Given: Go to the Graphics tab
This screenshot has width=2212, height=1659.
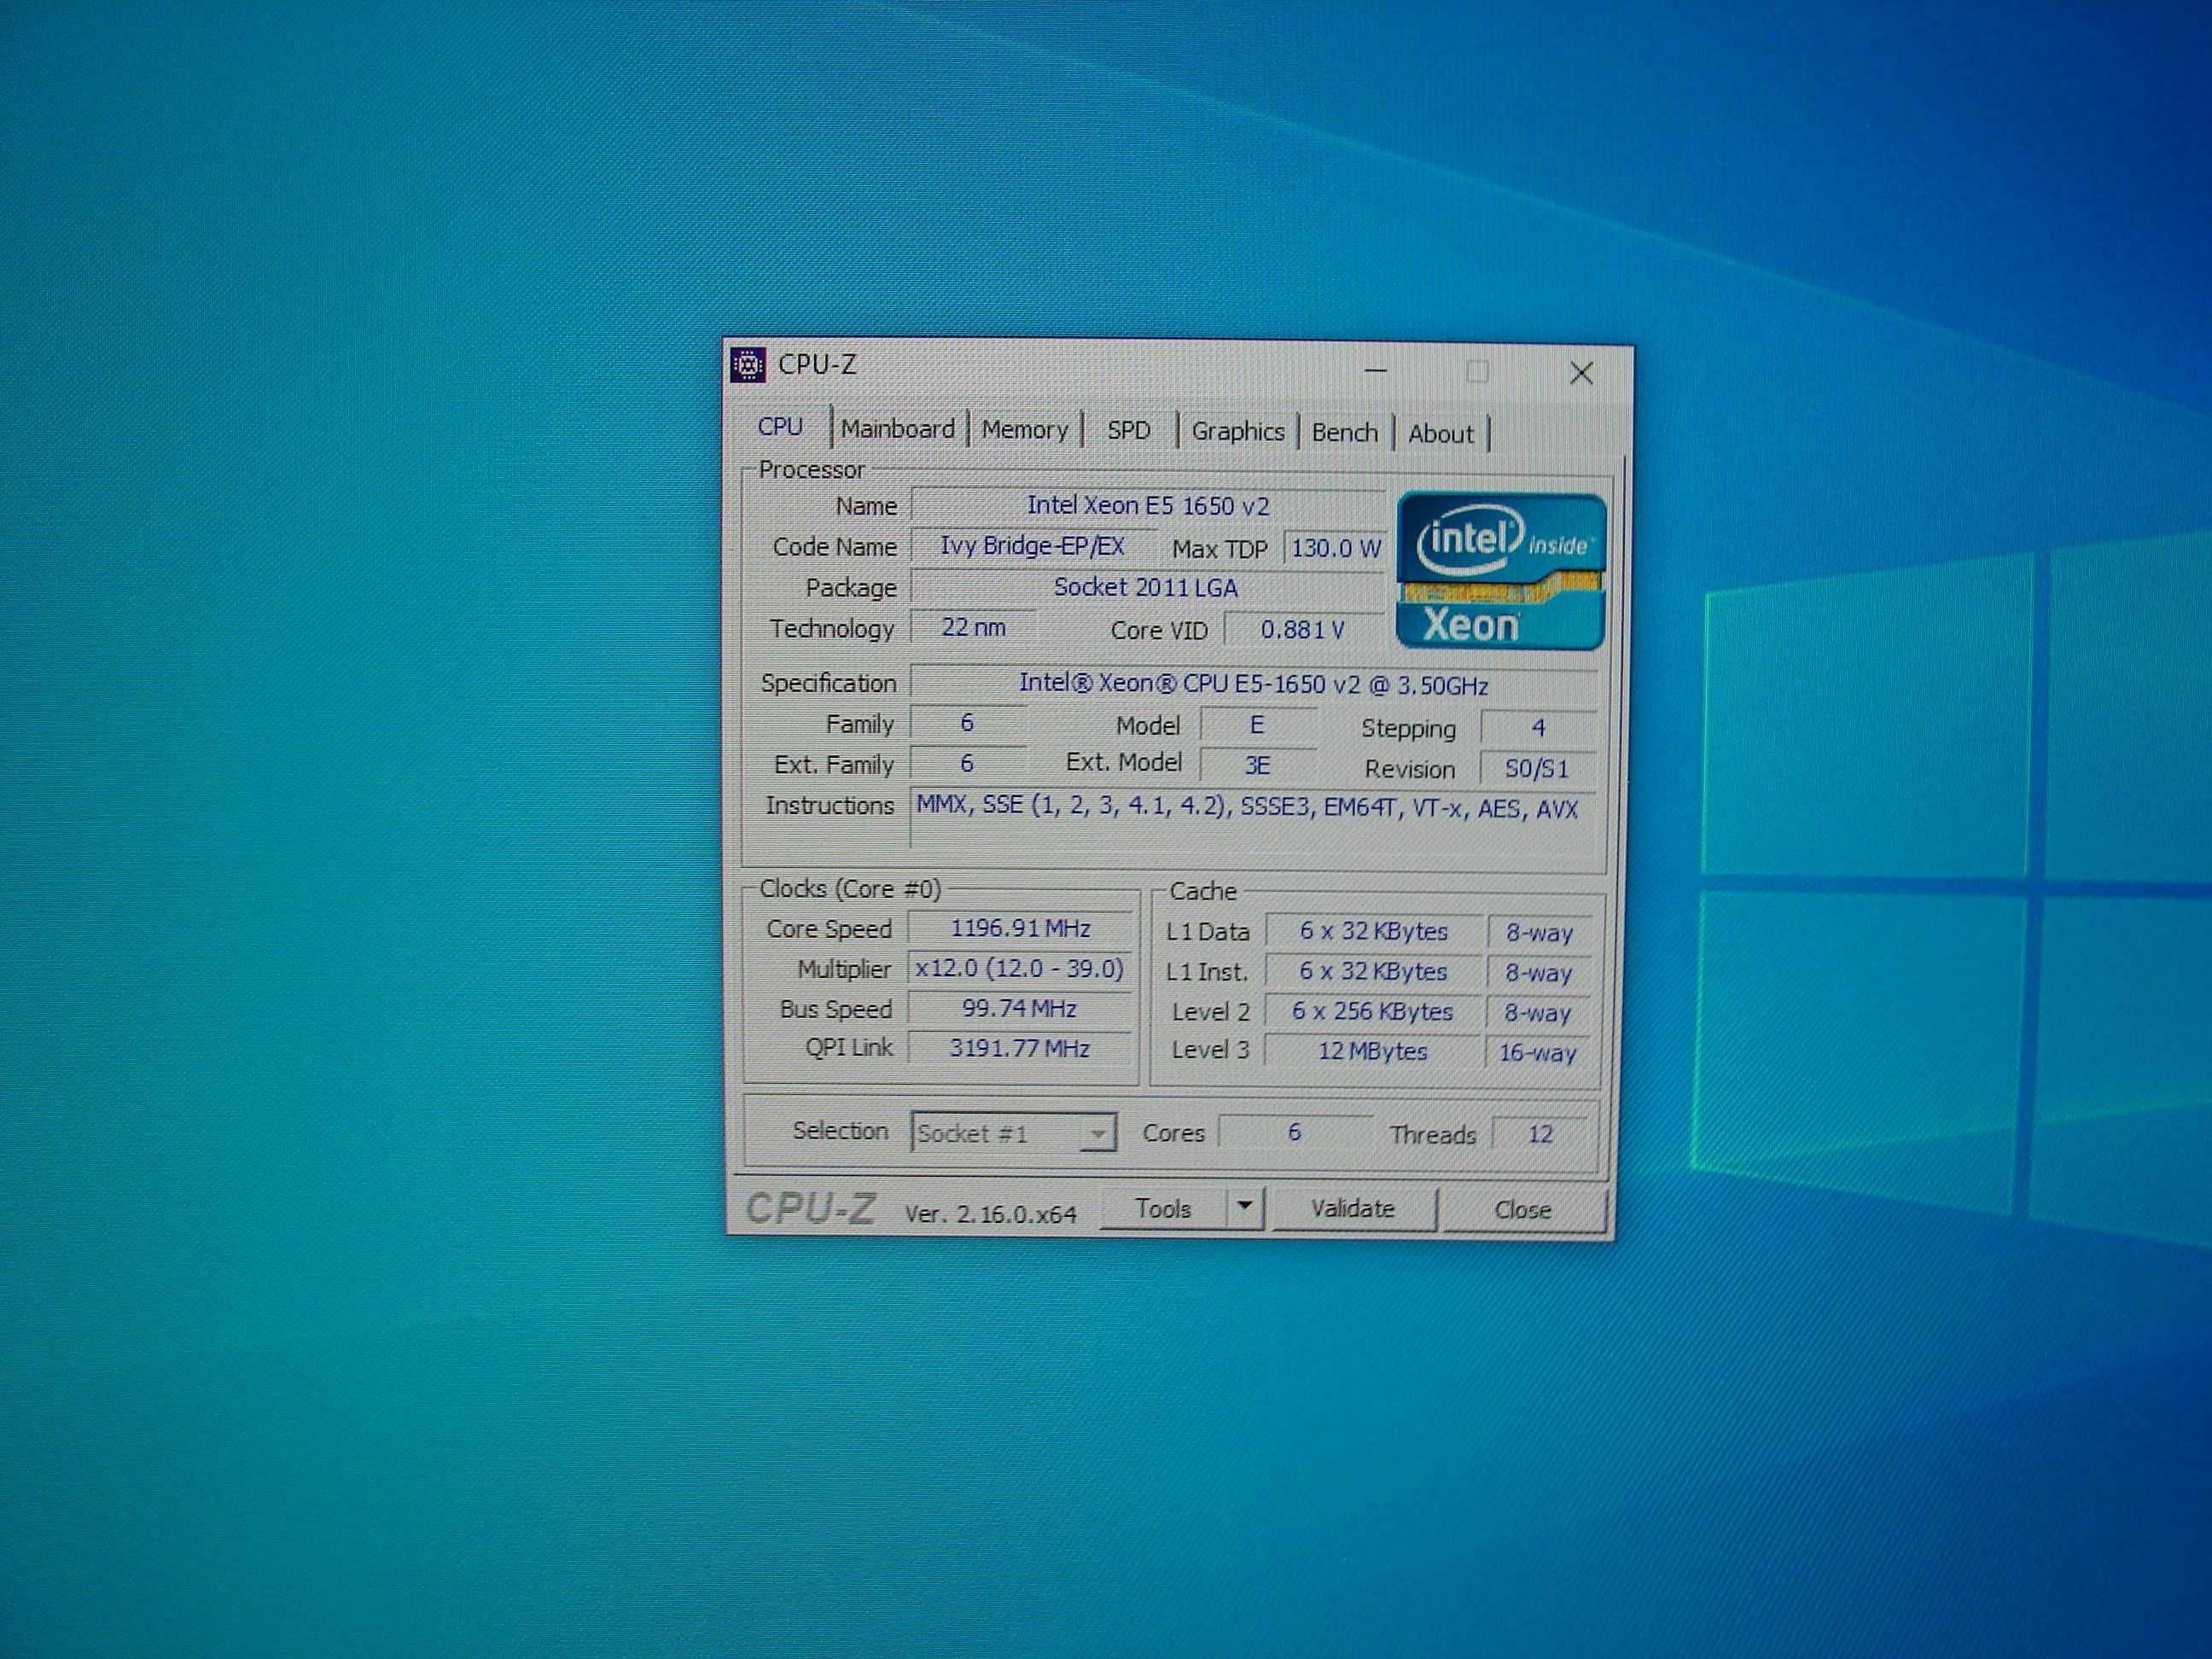Looking at the screenshot, I should coord(1237,432).
